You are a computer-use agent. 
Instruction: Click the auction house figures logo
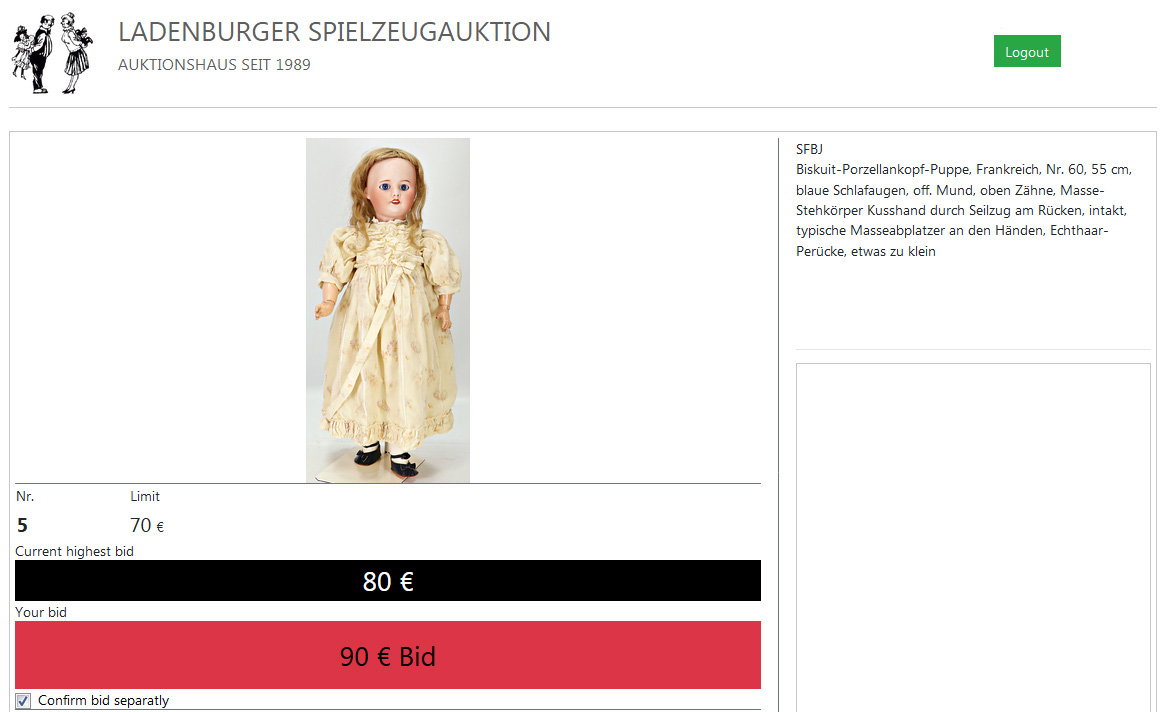(x=52, y=53)
